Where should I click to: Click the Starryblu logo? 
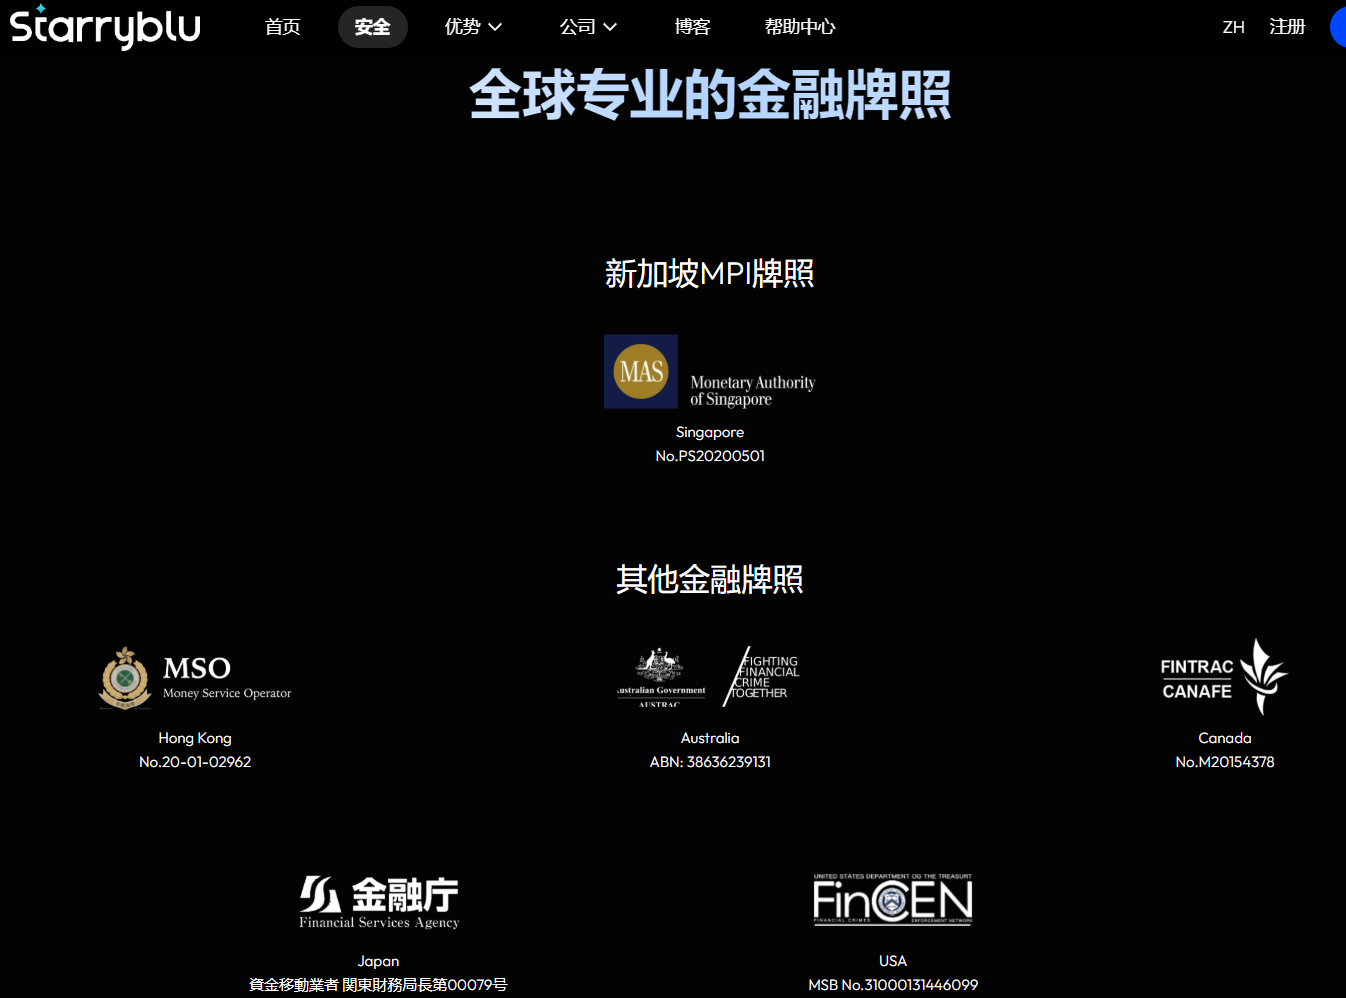point(105,27)
